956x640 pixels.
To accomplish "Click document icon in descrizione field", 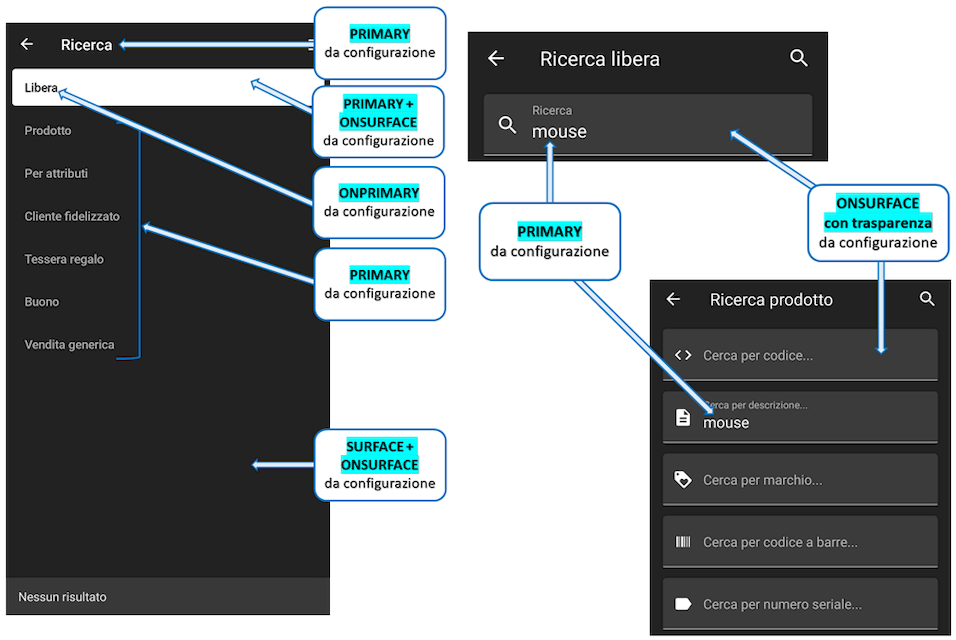I will [x=683, y=418].
